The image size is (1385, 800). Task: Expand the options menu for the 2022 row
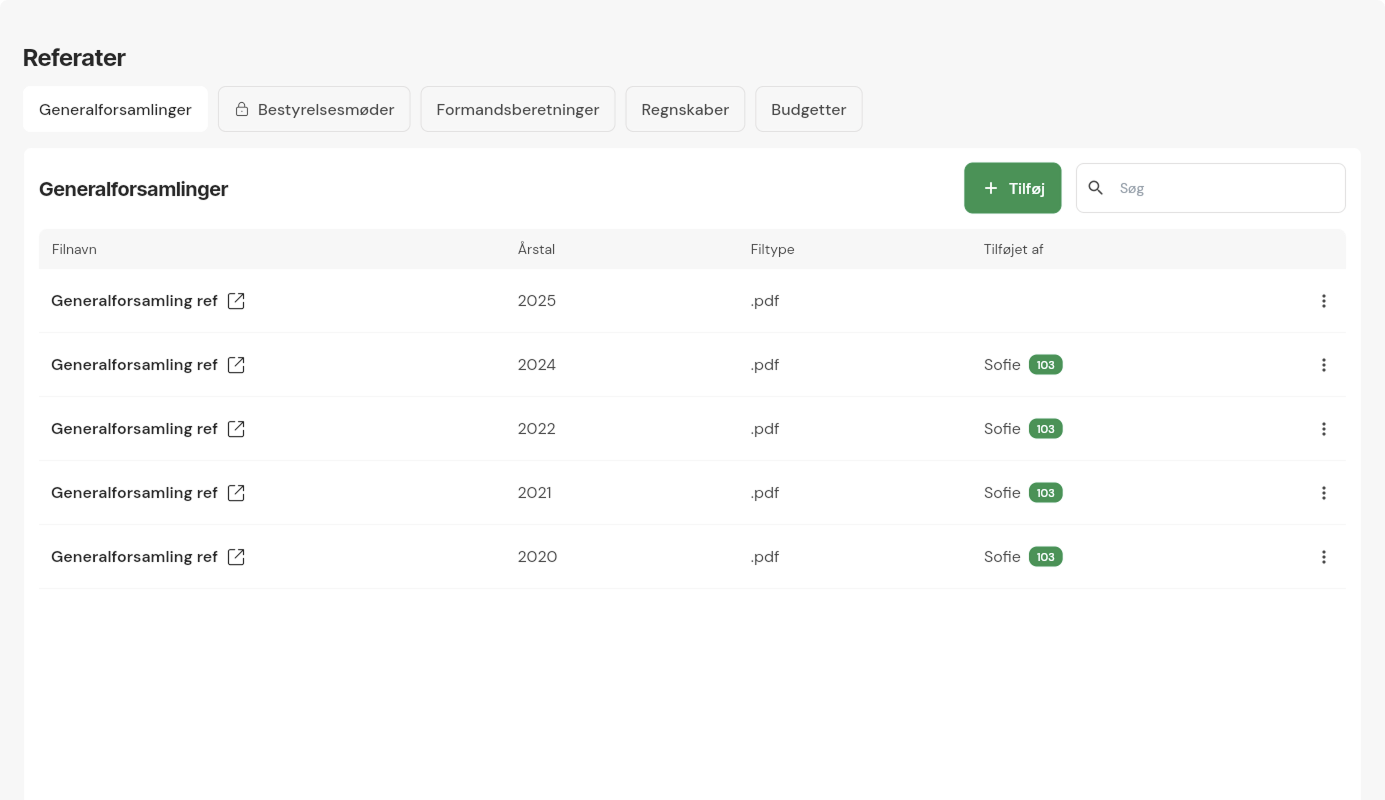(1323, 429)
